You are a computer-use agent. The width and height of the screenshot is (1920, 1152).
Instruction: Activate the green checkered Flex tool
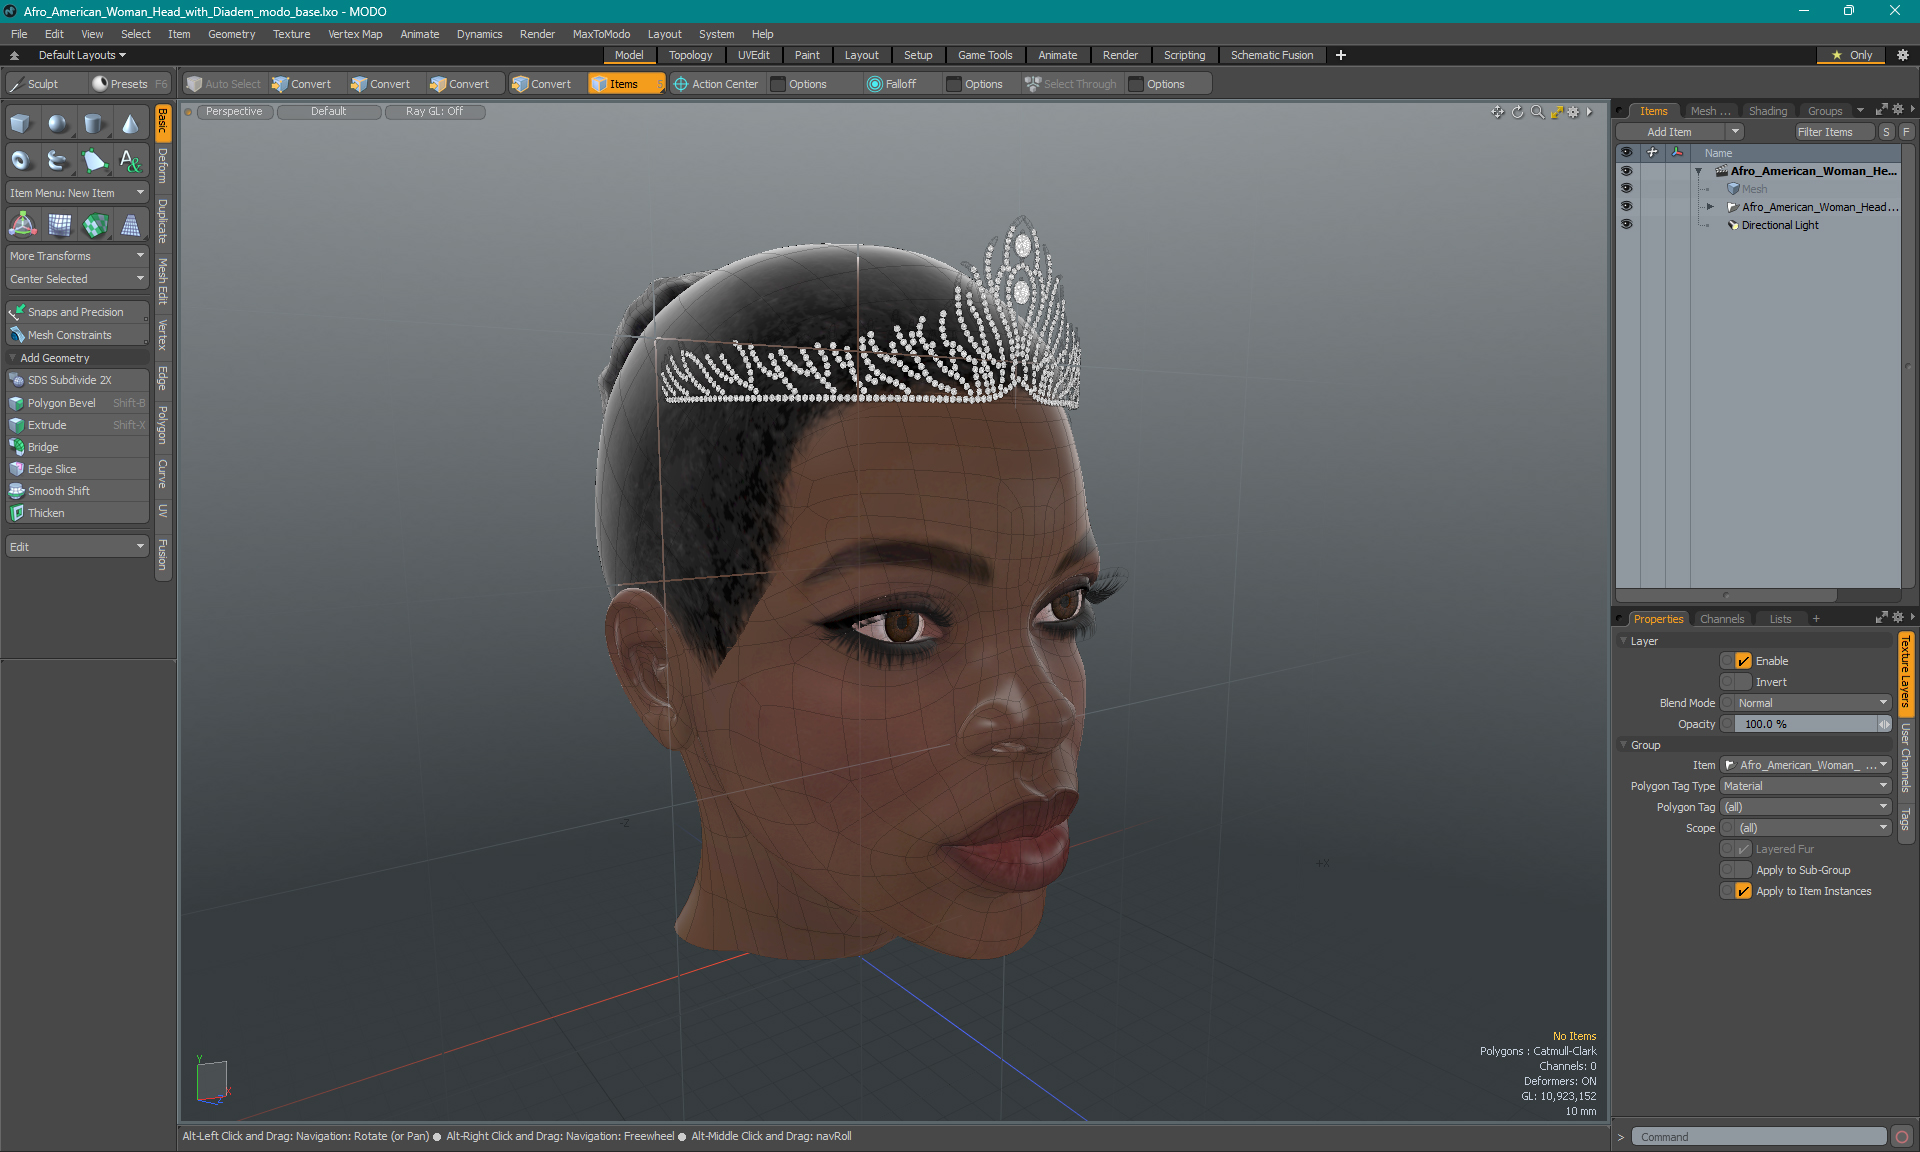(x=95, y=225)
